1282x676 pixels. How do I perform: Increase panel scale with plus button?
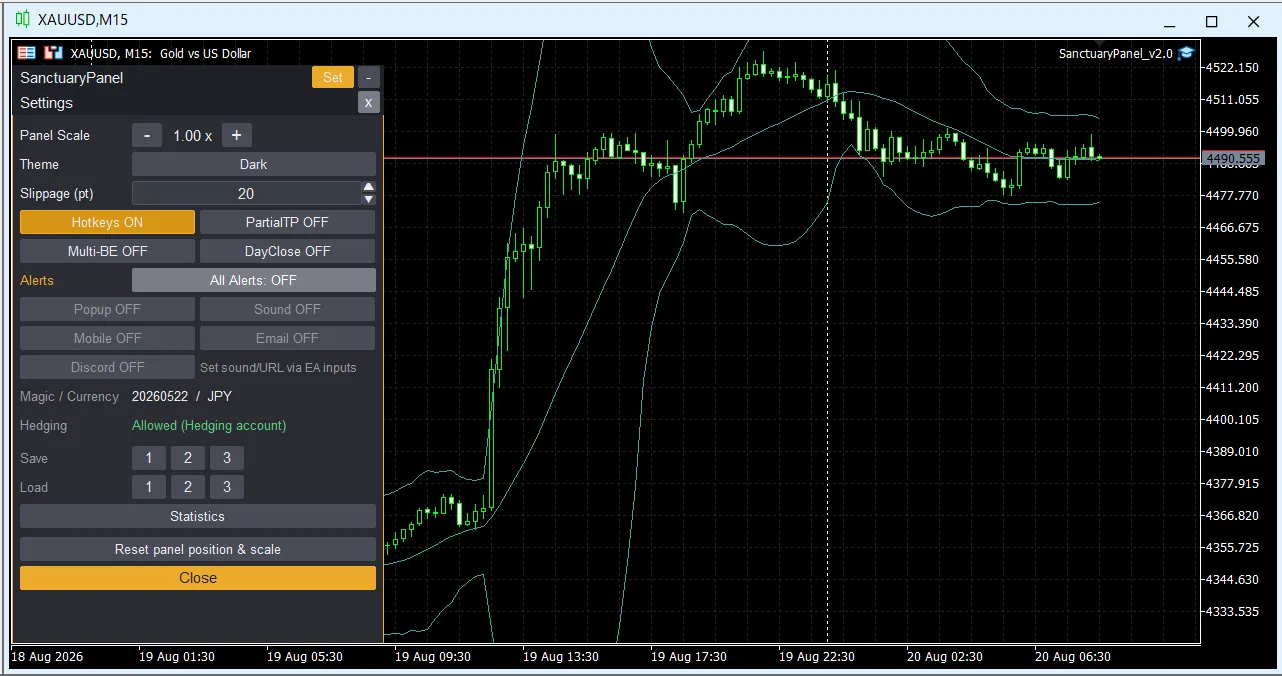click(237, 135)
